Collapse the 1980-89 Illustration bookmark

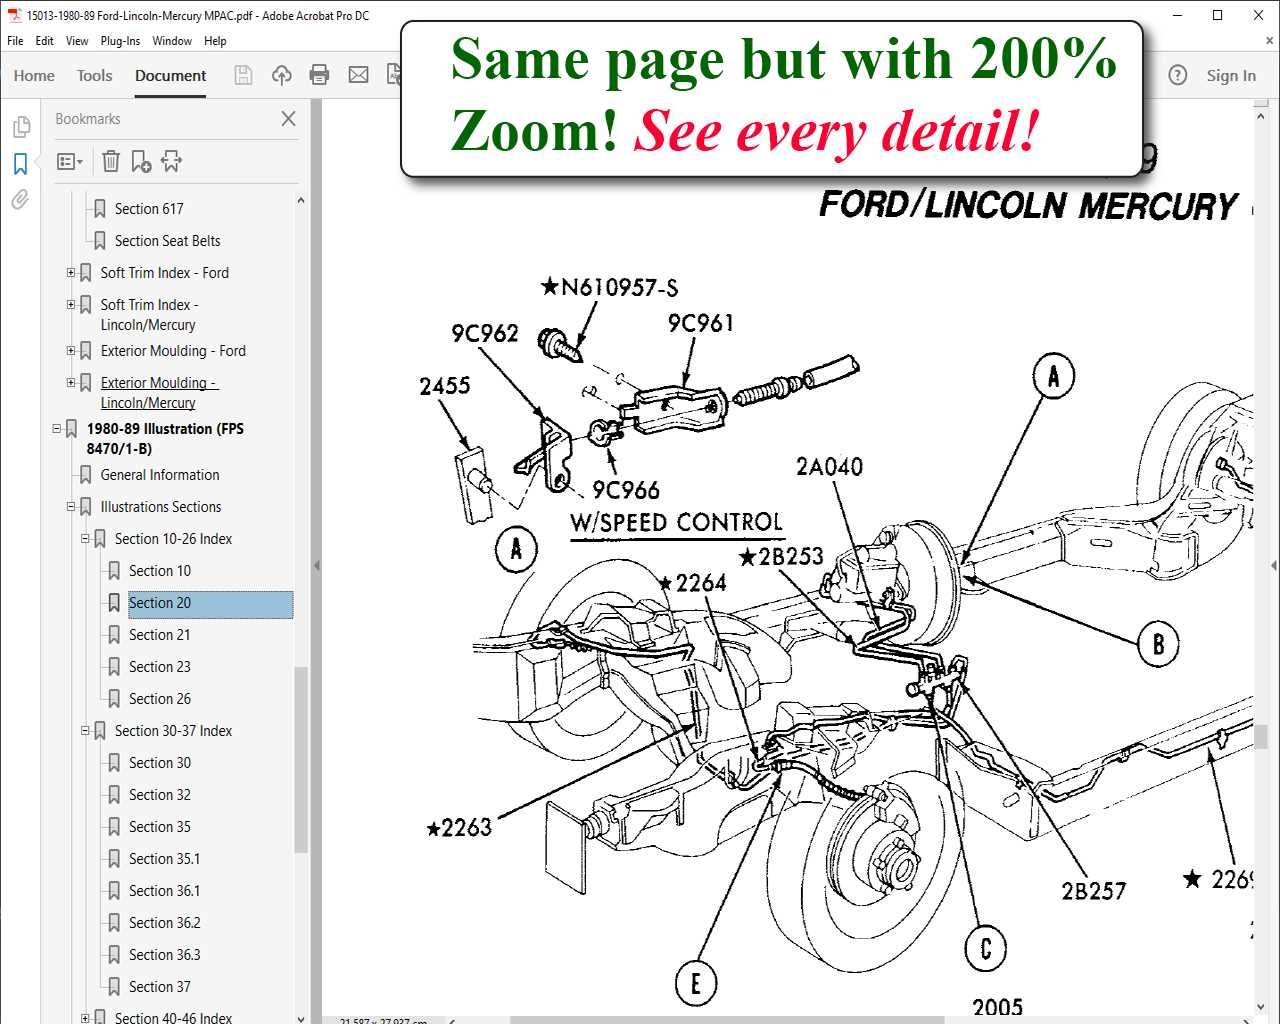[x=57, y=428]
